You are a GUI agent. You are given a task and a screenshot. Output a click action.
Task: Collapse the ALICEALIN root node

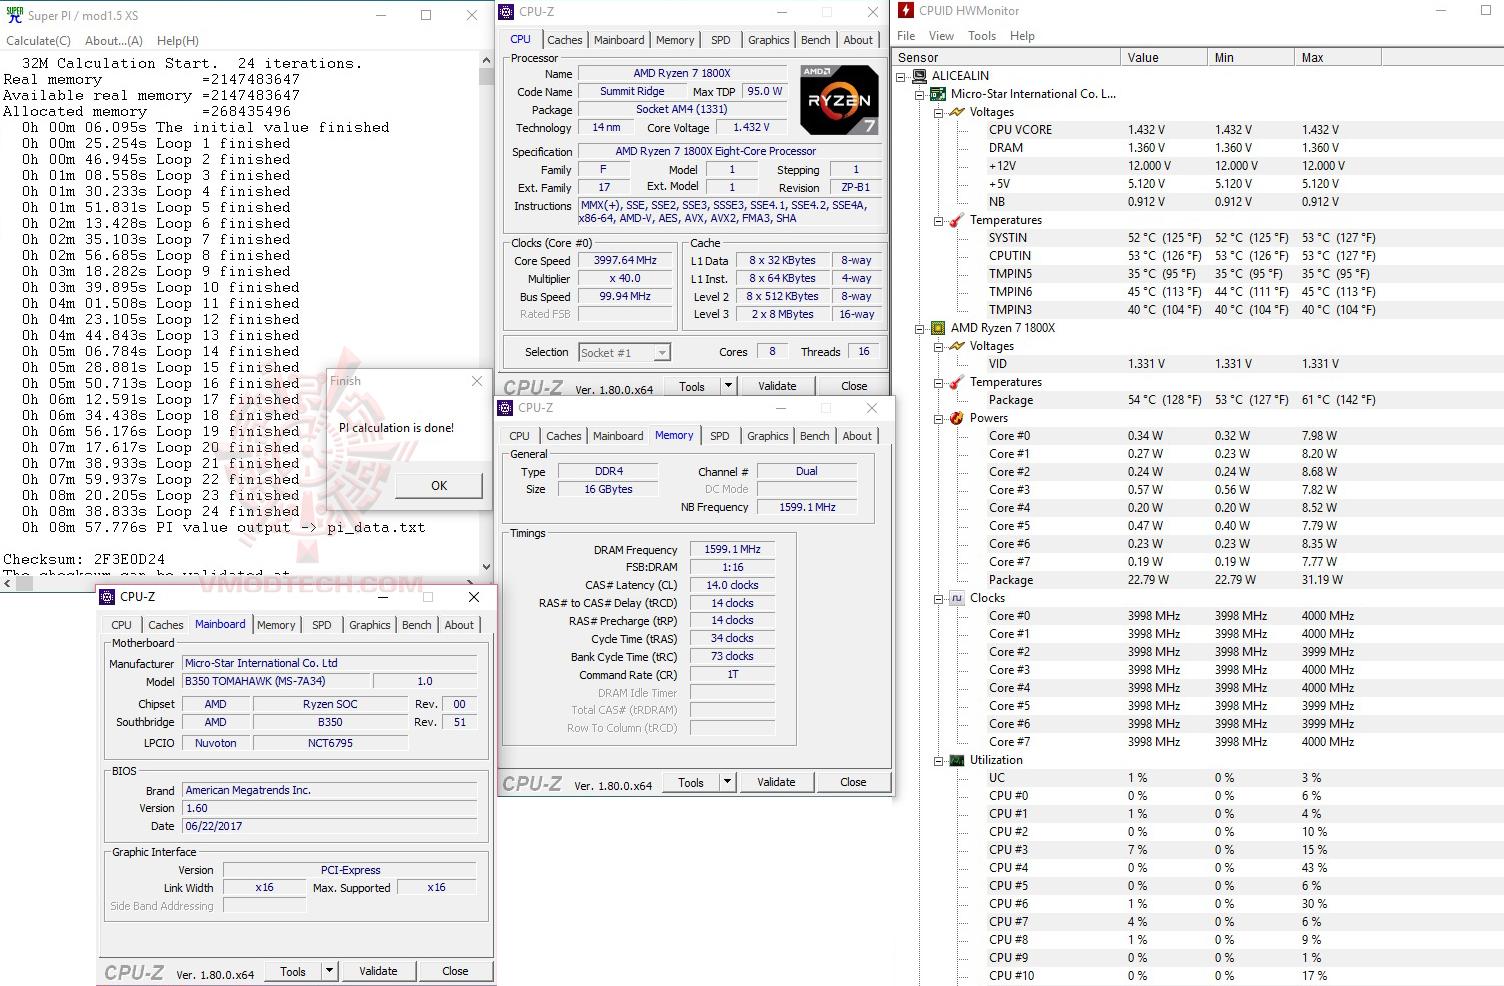click(901, 76)
